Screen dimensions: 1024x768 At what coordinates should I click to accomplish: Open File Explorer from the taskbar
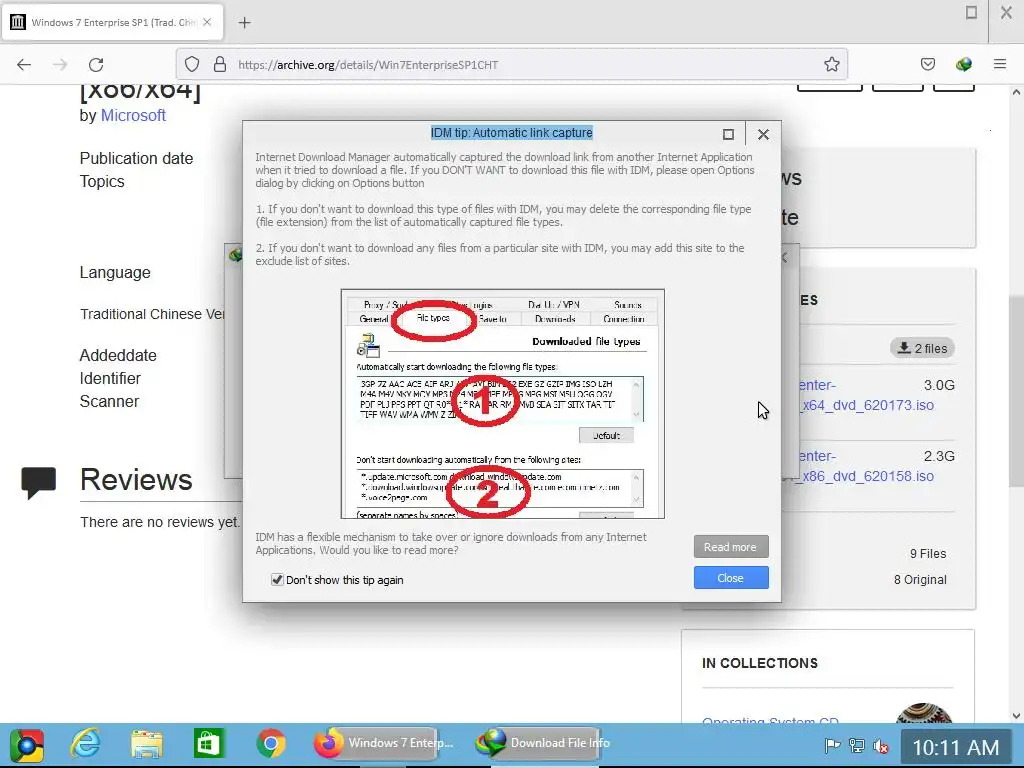tap(147, 744)
